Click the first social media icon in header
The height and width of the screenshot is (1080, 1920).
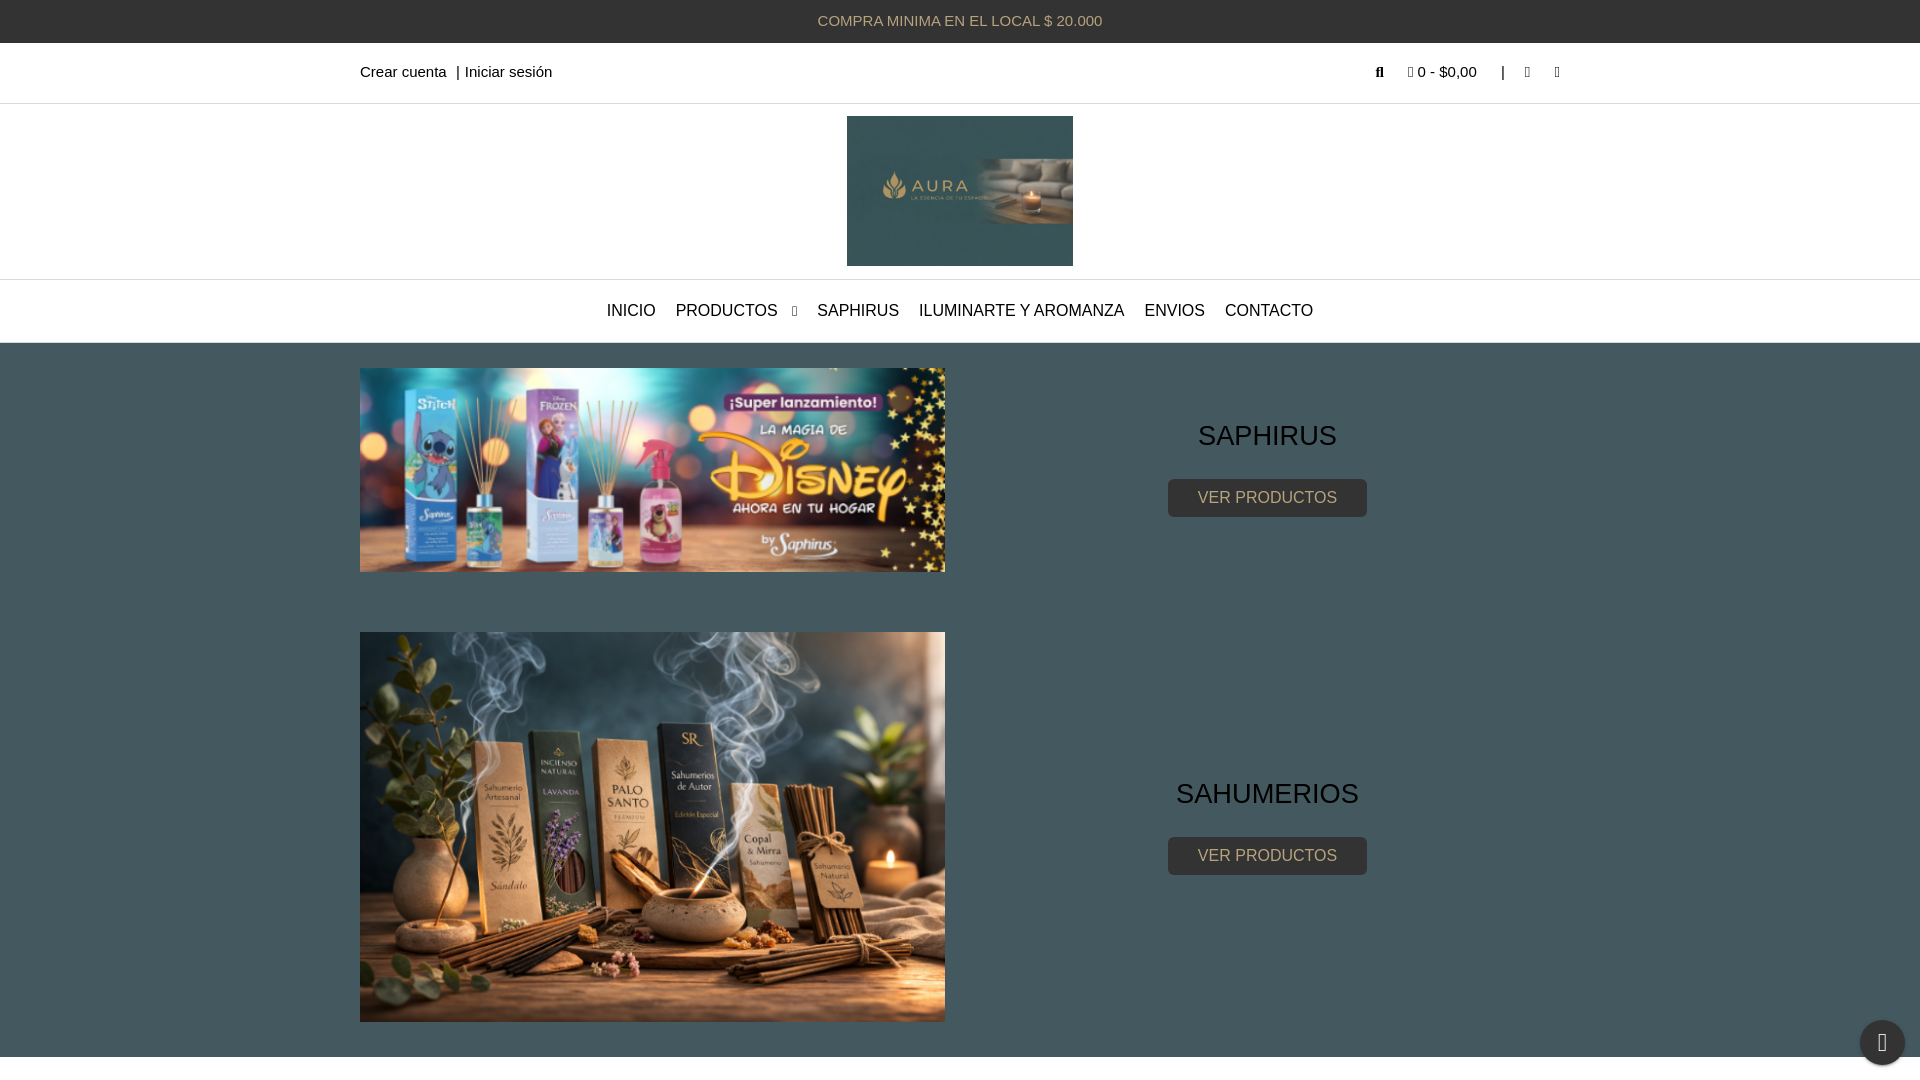pyautogui.click(x=1527, y=72)
